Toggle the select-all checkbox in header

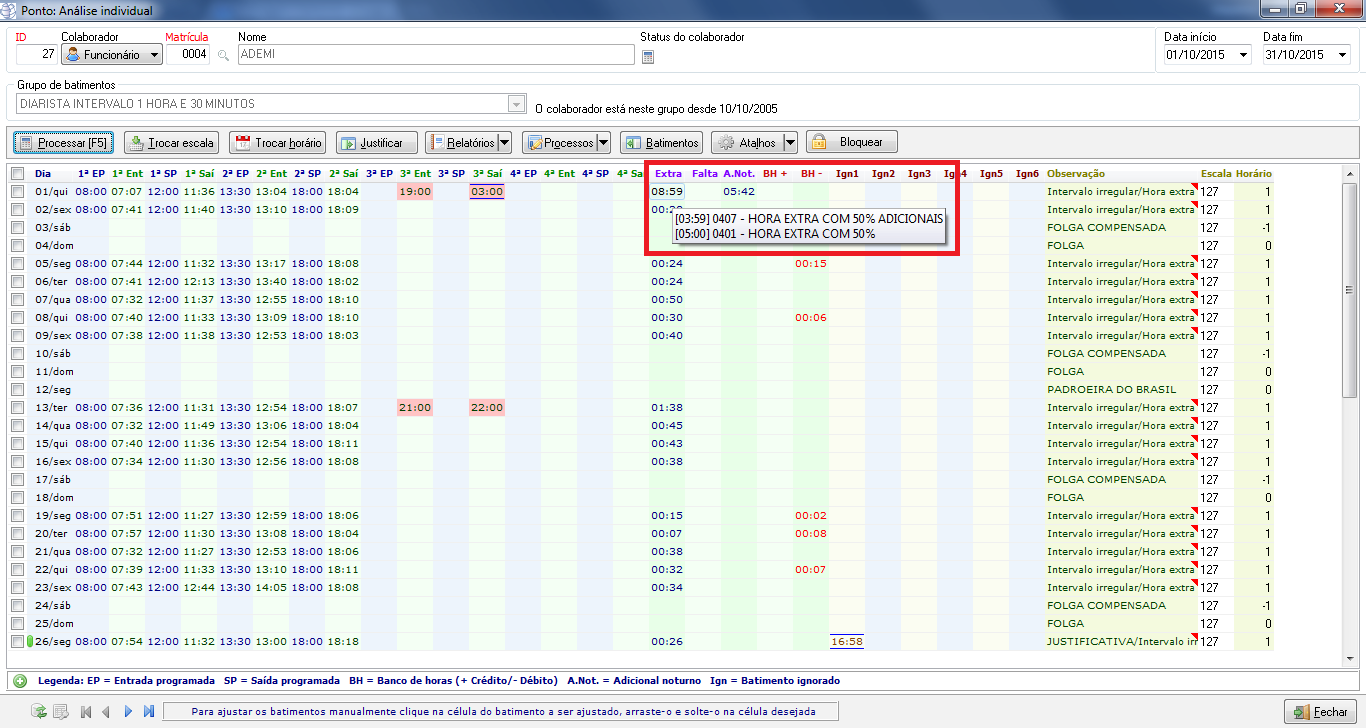17,173
